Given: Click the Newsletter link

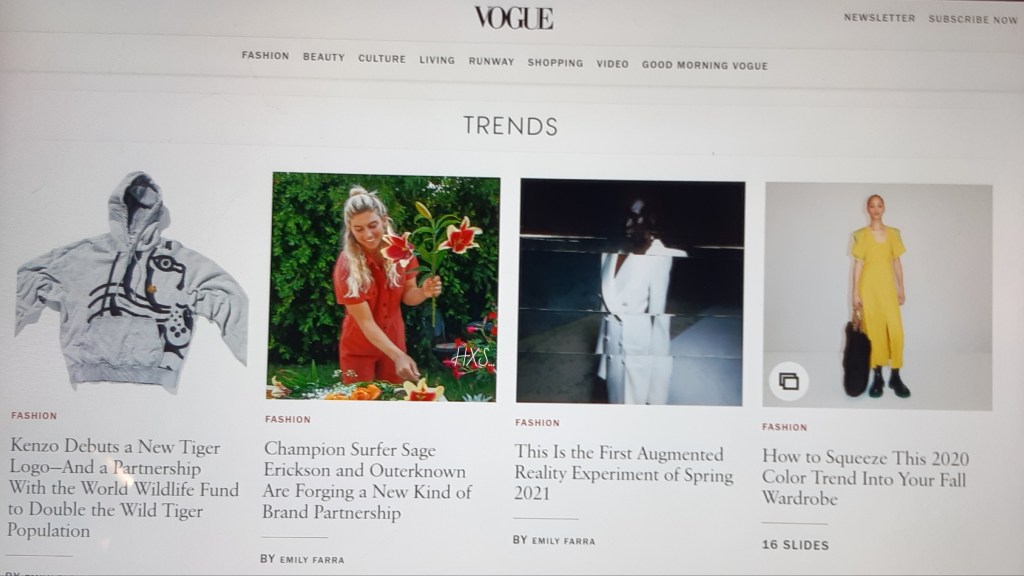Looking at the screenshot, I should click(x=879, y=18).
